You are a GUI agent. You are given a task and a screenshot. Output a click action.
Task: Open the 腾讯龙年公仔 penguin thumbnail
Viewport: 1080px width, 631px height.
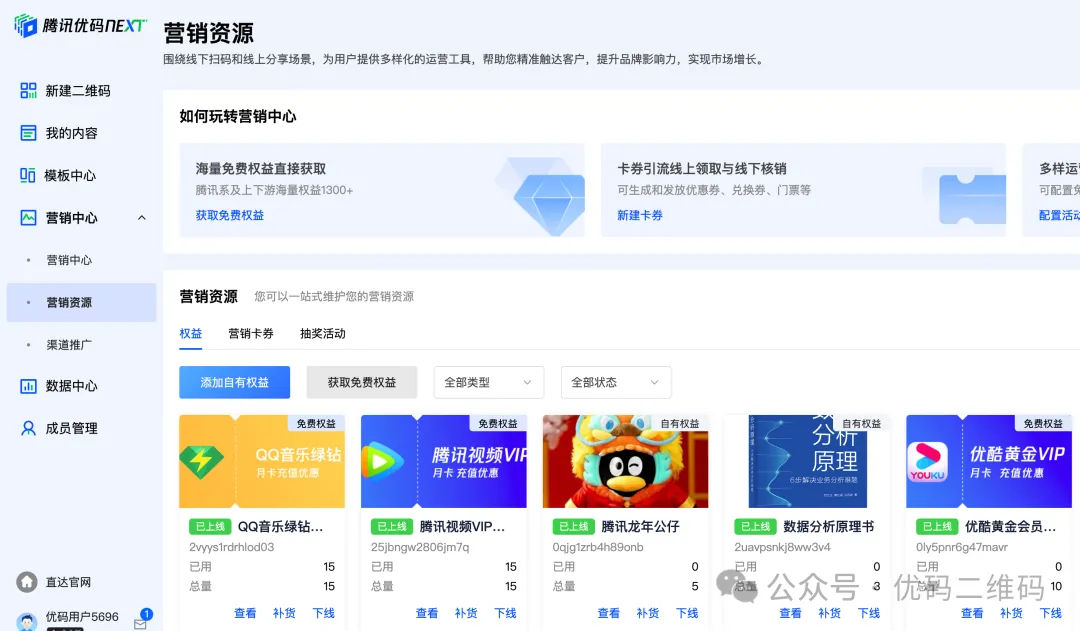[625, 462]
